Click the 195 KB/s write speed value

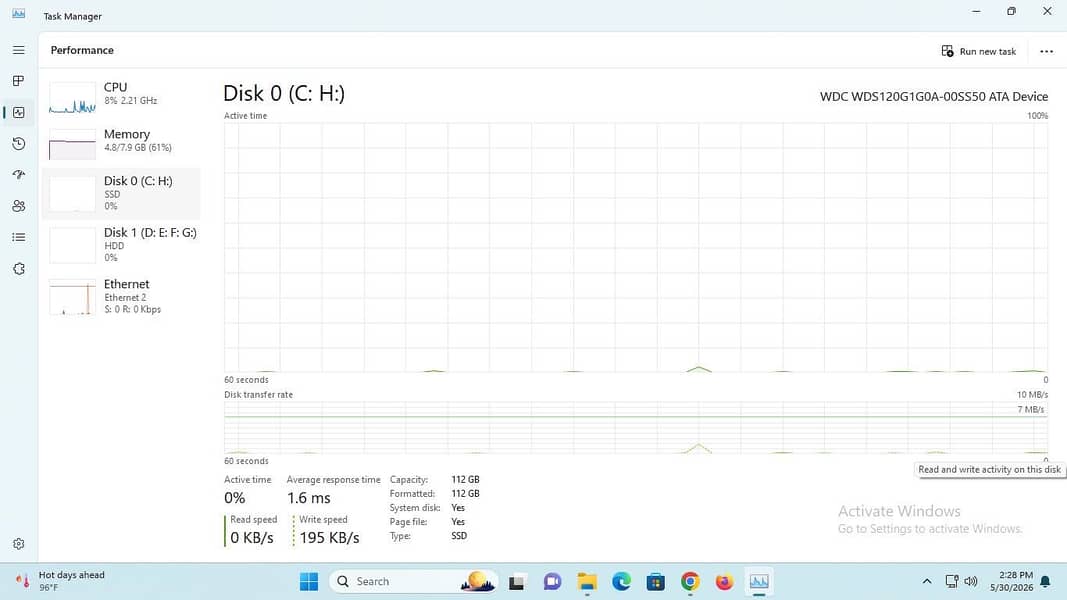[329, 537]
